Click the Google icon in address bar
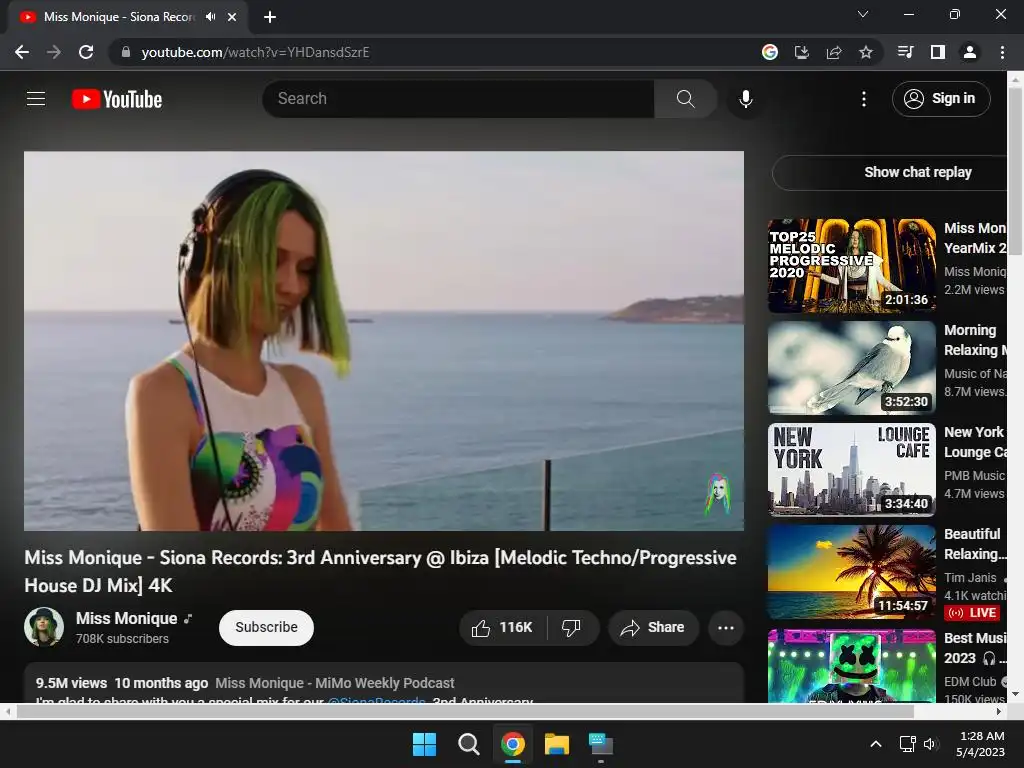The image size is (1024, 768). (770, 52)
